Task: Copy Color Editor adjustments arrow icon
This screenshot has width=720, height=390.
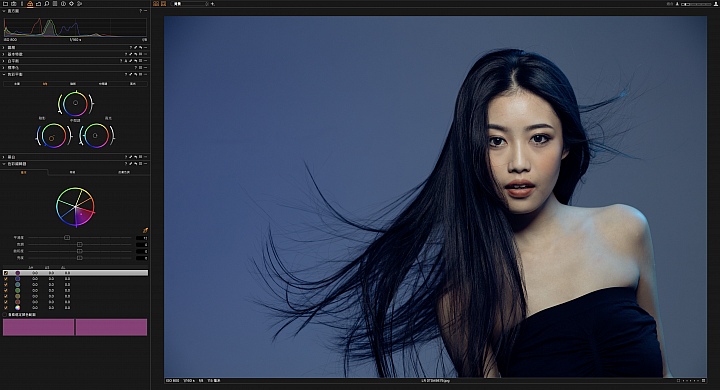Action: click(x=130, y=164)
